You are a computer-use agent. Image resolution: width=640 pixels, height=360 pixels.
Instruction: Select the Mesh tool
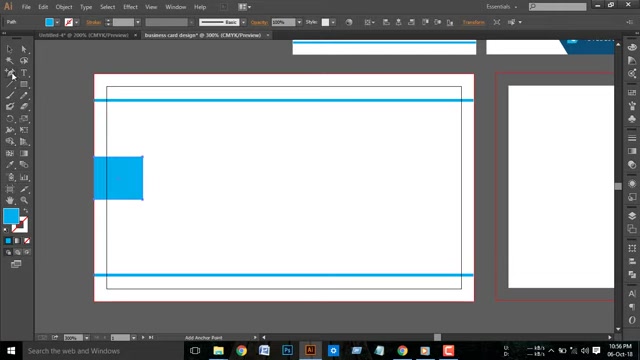[x=9, y=153]
